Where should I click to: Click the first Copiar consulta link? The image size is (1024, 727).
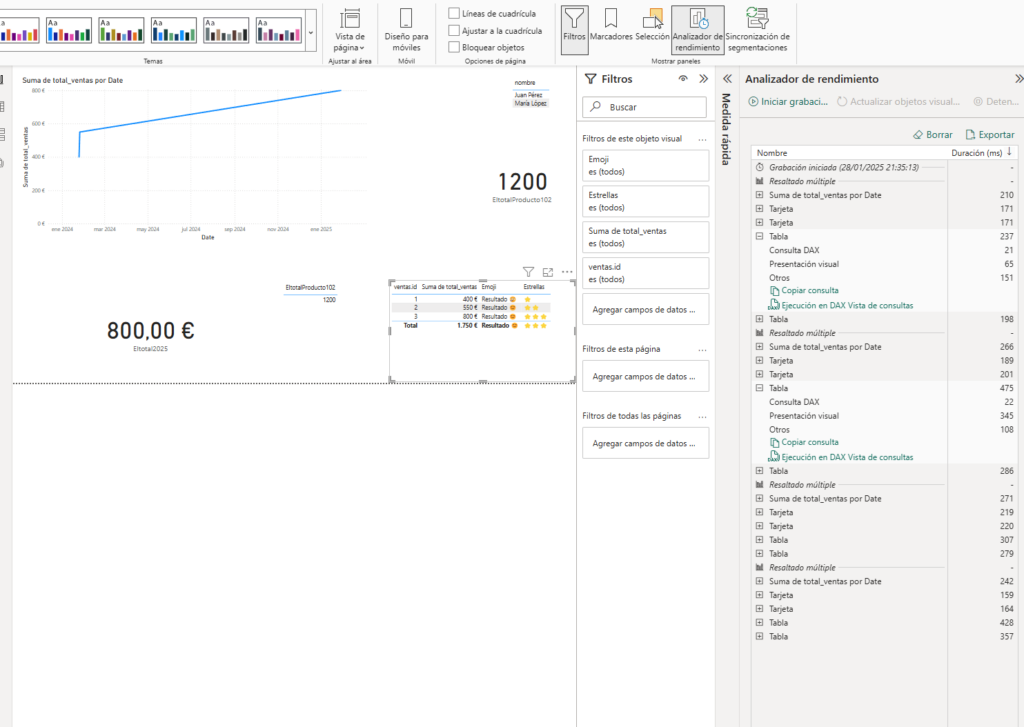pos(809,291)
